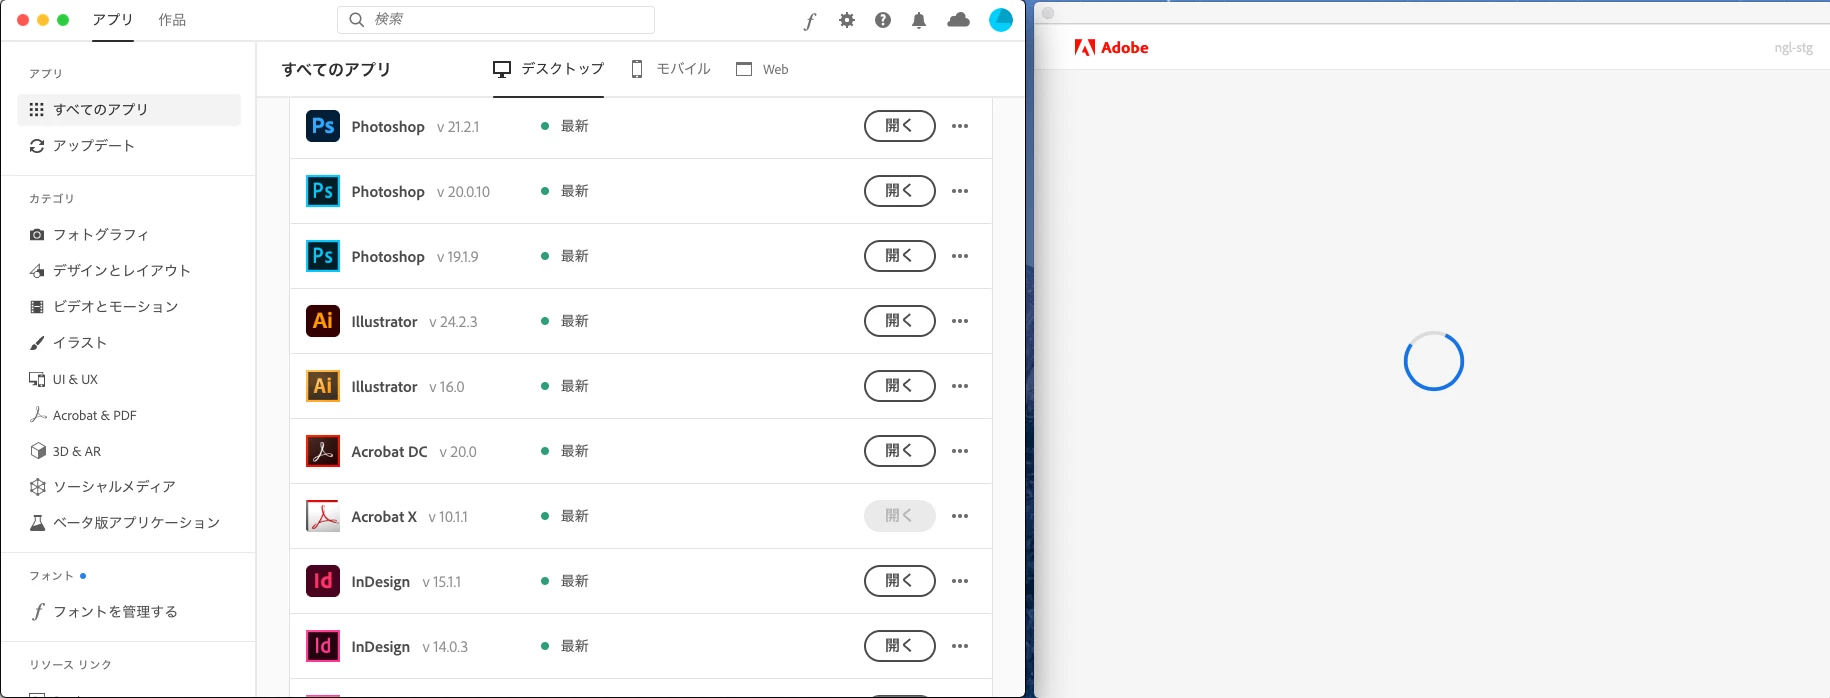This screenshot has width=1830, height=698.
Task: Open InDesign v 15.1.1 with 開く
Action: 900,581
